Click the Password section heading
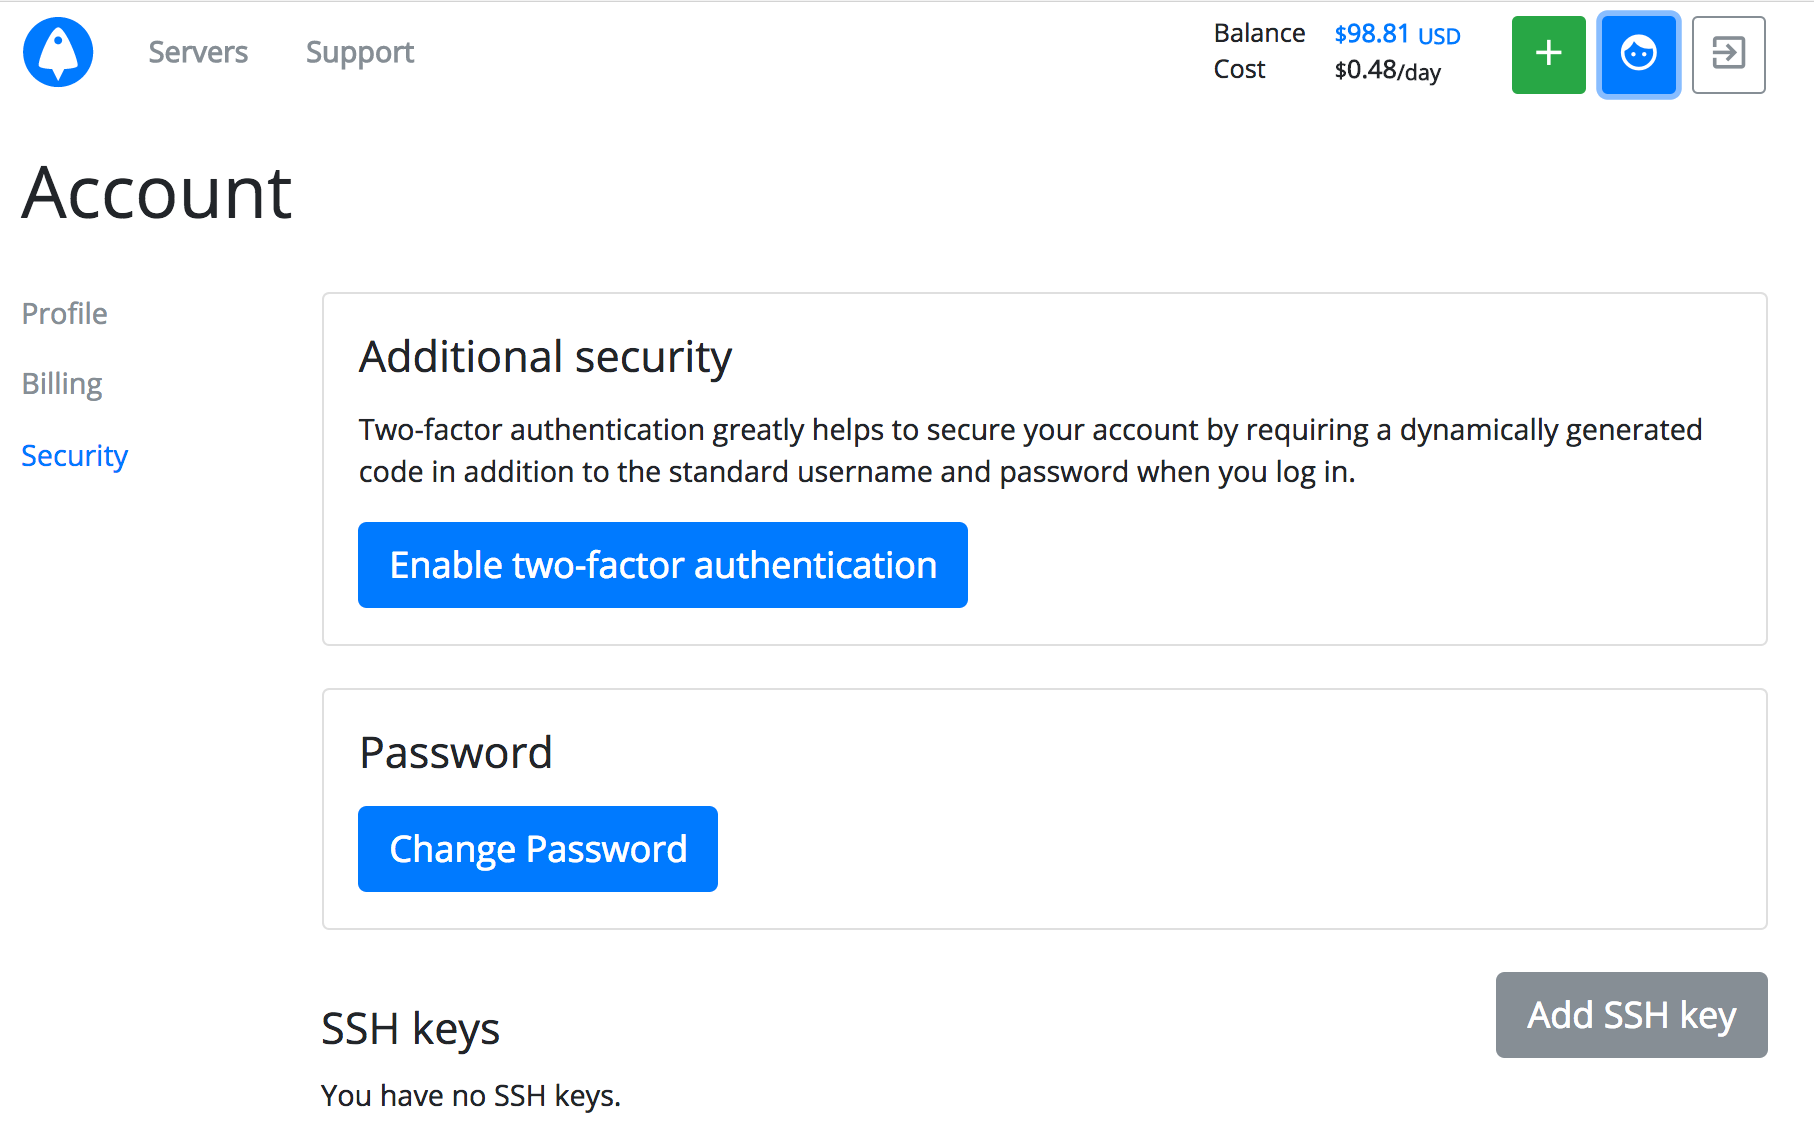The image size is (1814, 1140). coord(456,752)
